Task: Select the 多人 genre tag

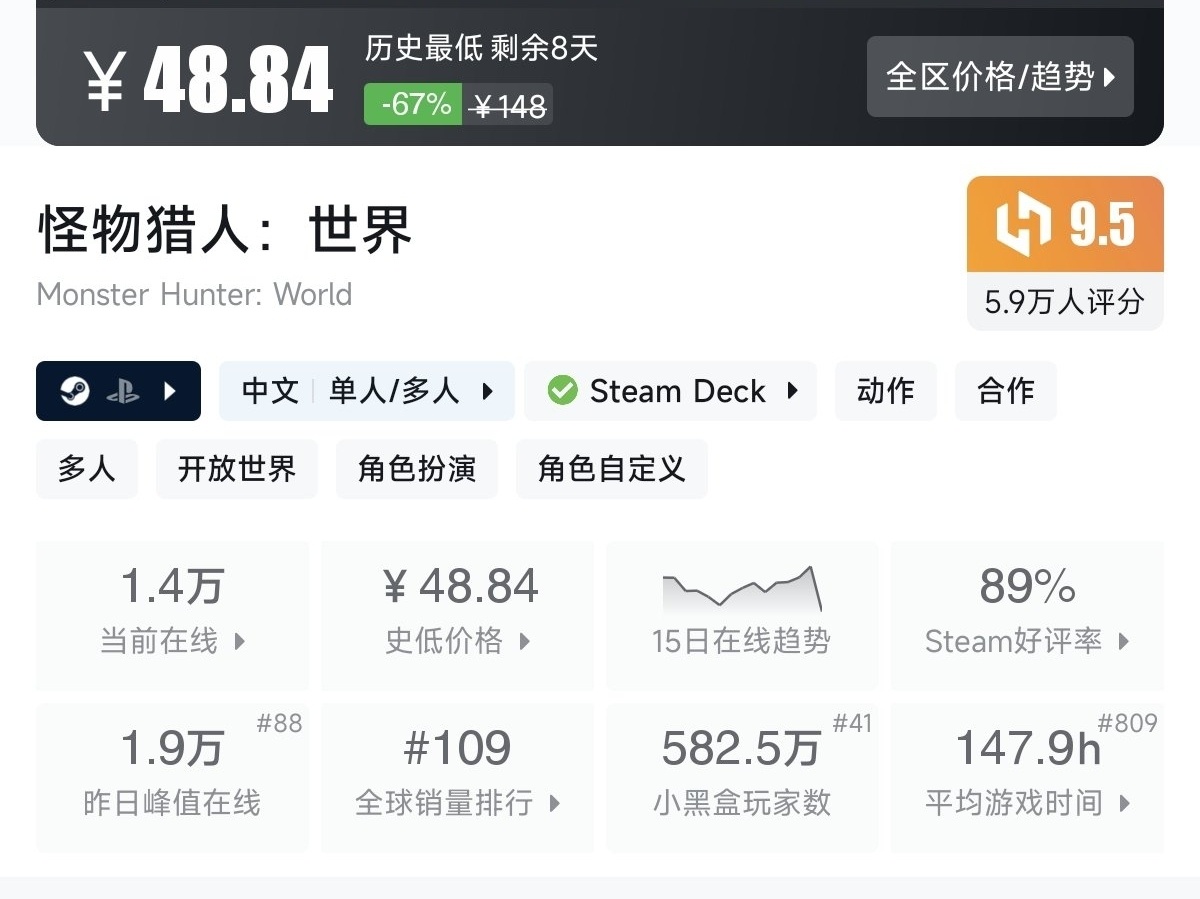Action: pos(87,469)
